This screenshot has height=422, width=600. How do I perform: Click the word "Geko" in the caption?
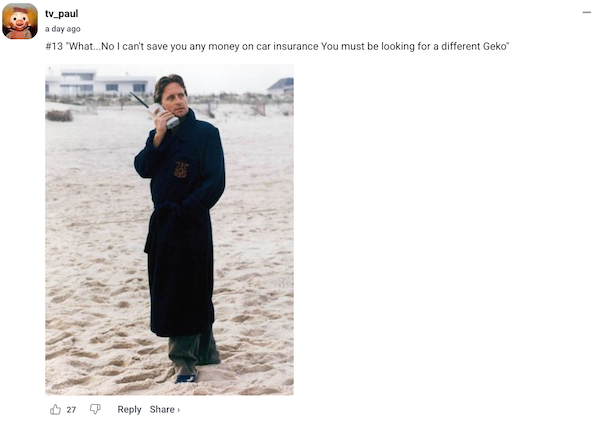click(x=496, y=46)
